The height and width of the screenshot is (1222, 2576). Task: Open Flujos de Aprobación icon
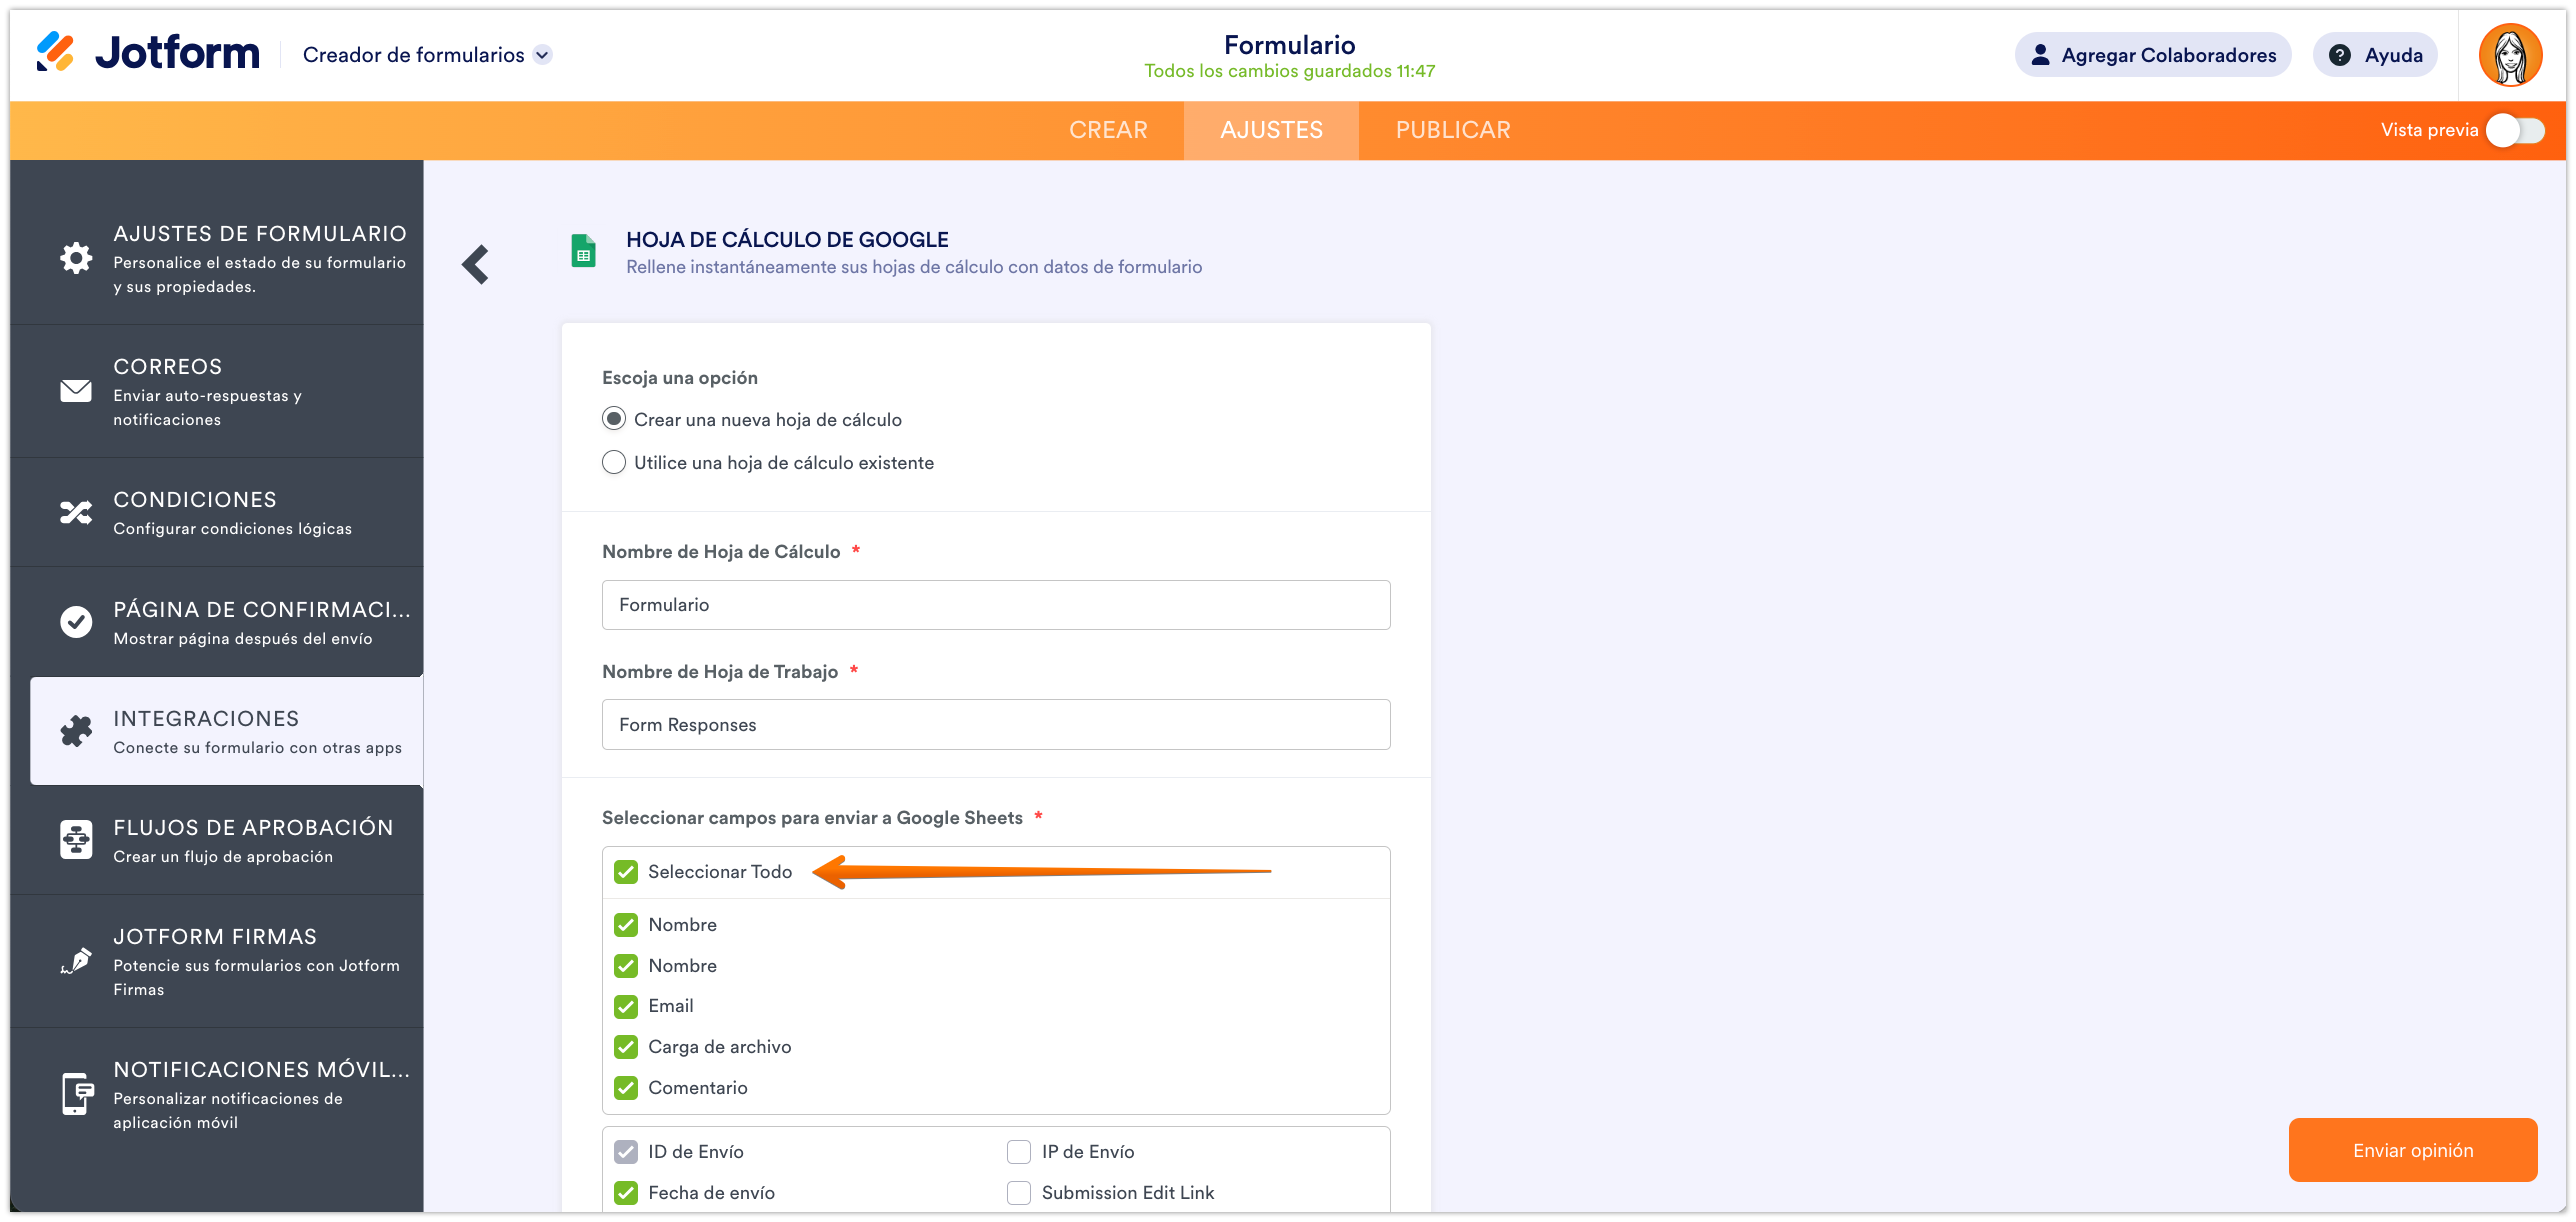click(76, 840)
